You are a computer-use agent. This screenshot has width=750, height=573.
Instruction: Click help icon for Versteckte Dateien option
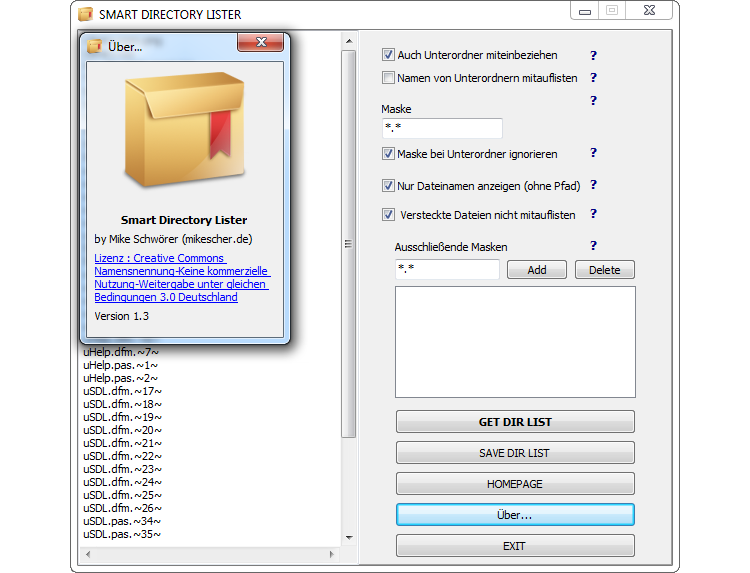593,214
